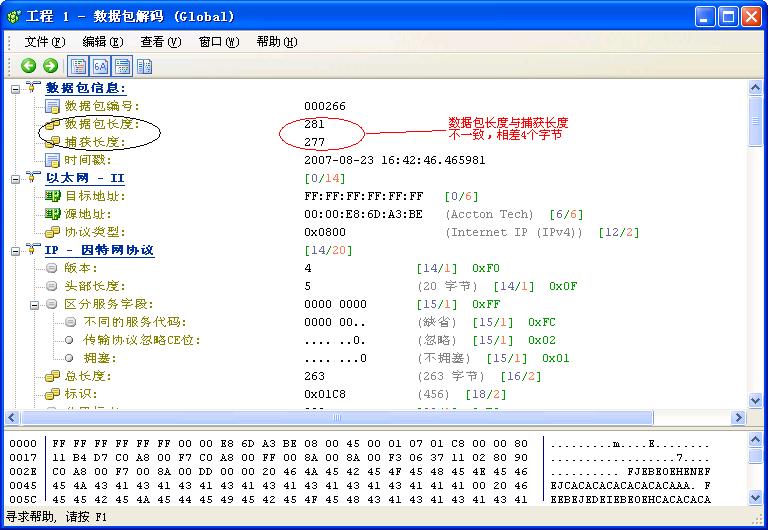Click the network icon beside IP - 因特网协议
Viewport: 768px width, 530px height.
[x=33, y=249]
